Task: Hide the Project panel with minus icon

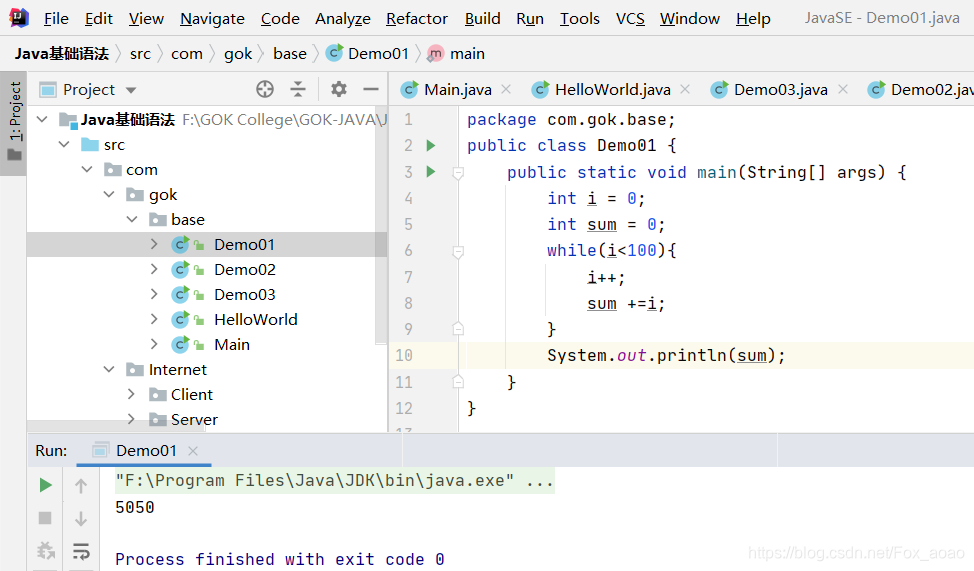Action: click(371, 89)
